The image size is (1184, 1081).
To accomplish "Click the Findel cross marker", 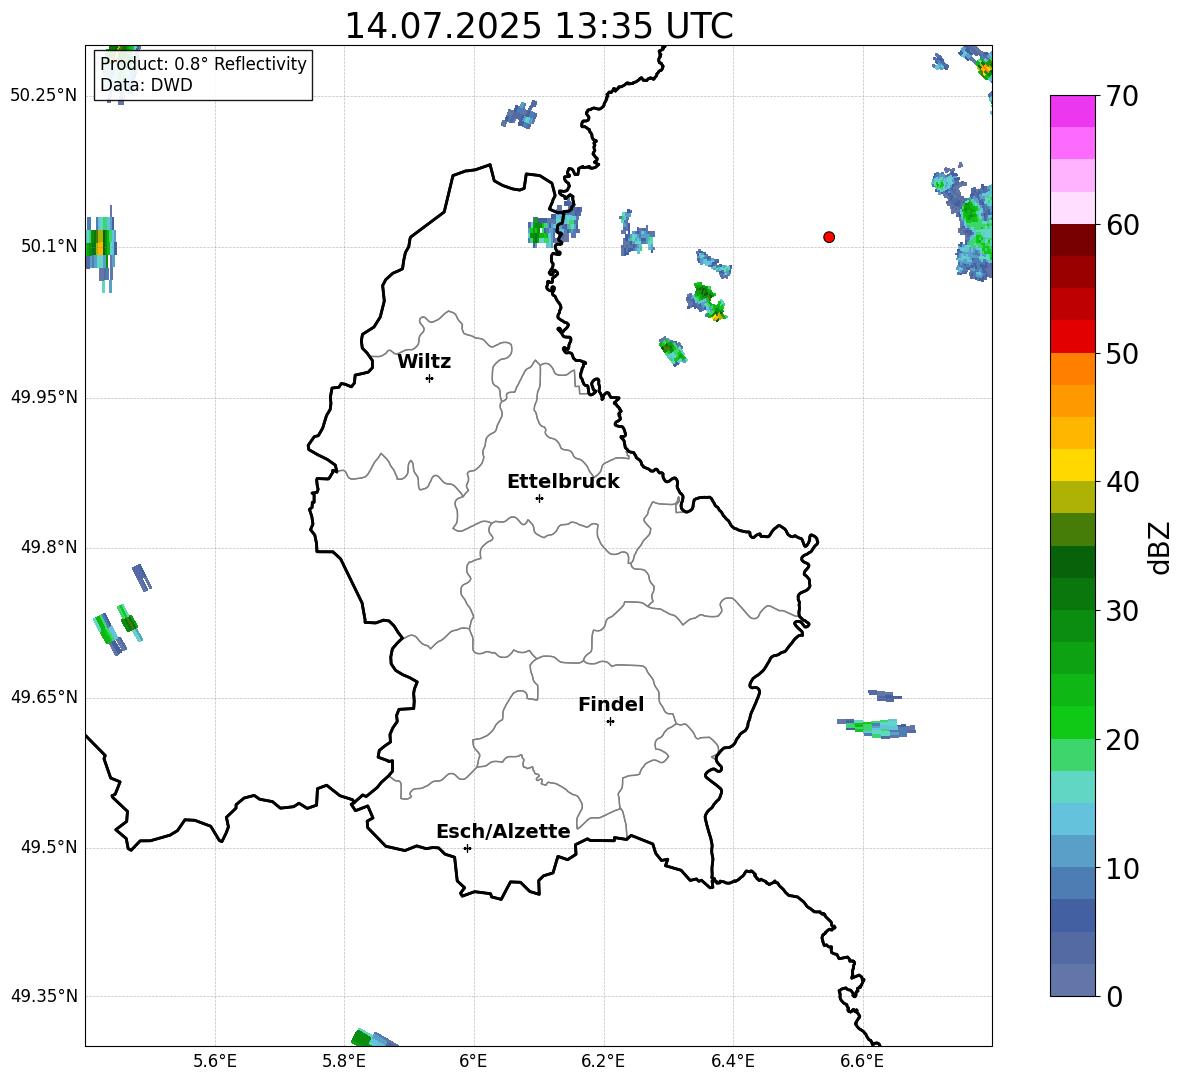I will tap(610, 722).
